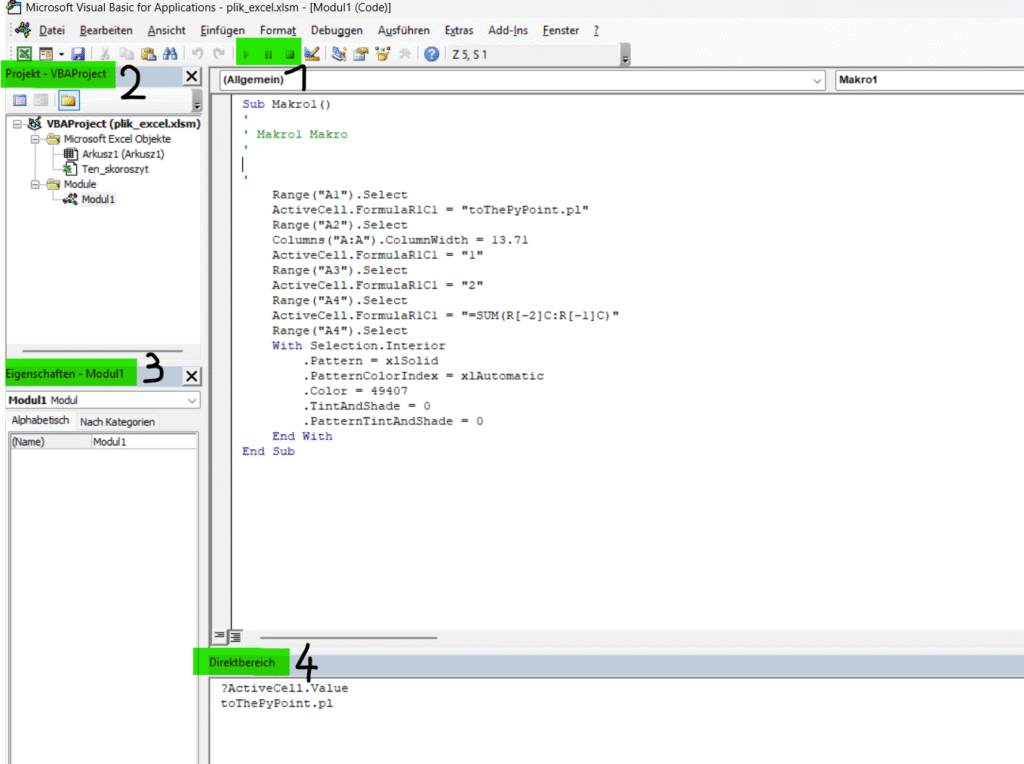Screen dimensions: 1024x764
Task: Toggle folders view in Project panel
Action: click(69, 100)
